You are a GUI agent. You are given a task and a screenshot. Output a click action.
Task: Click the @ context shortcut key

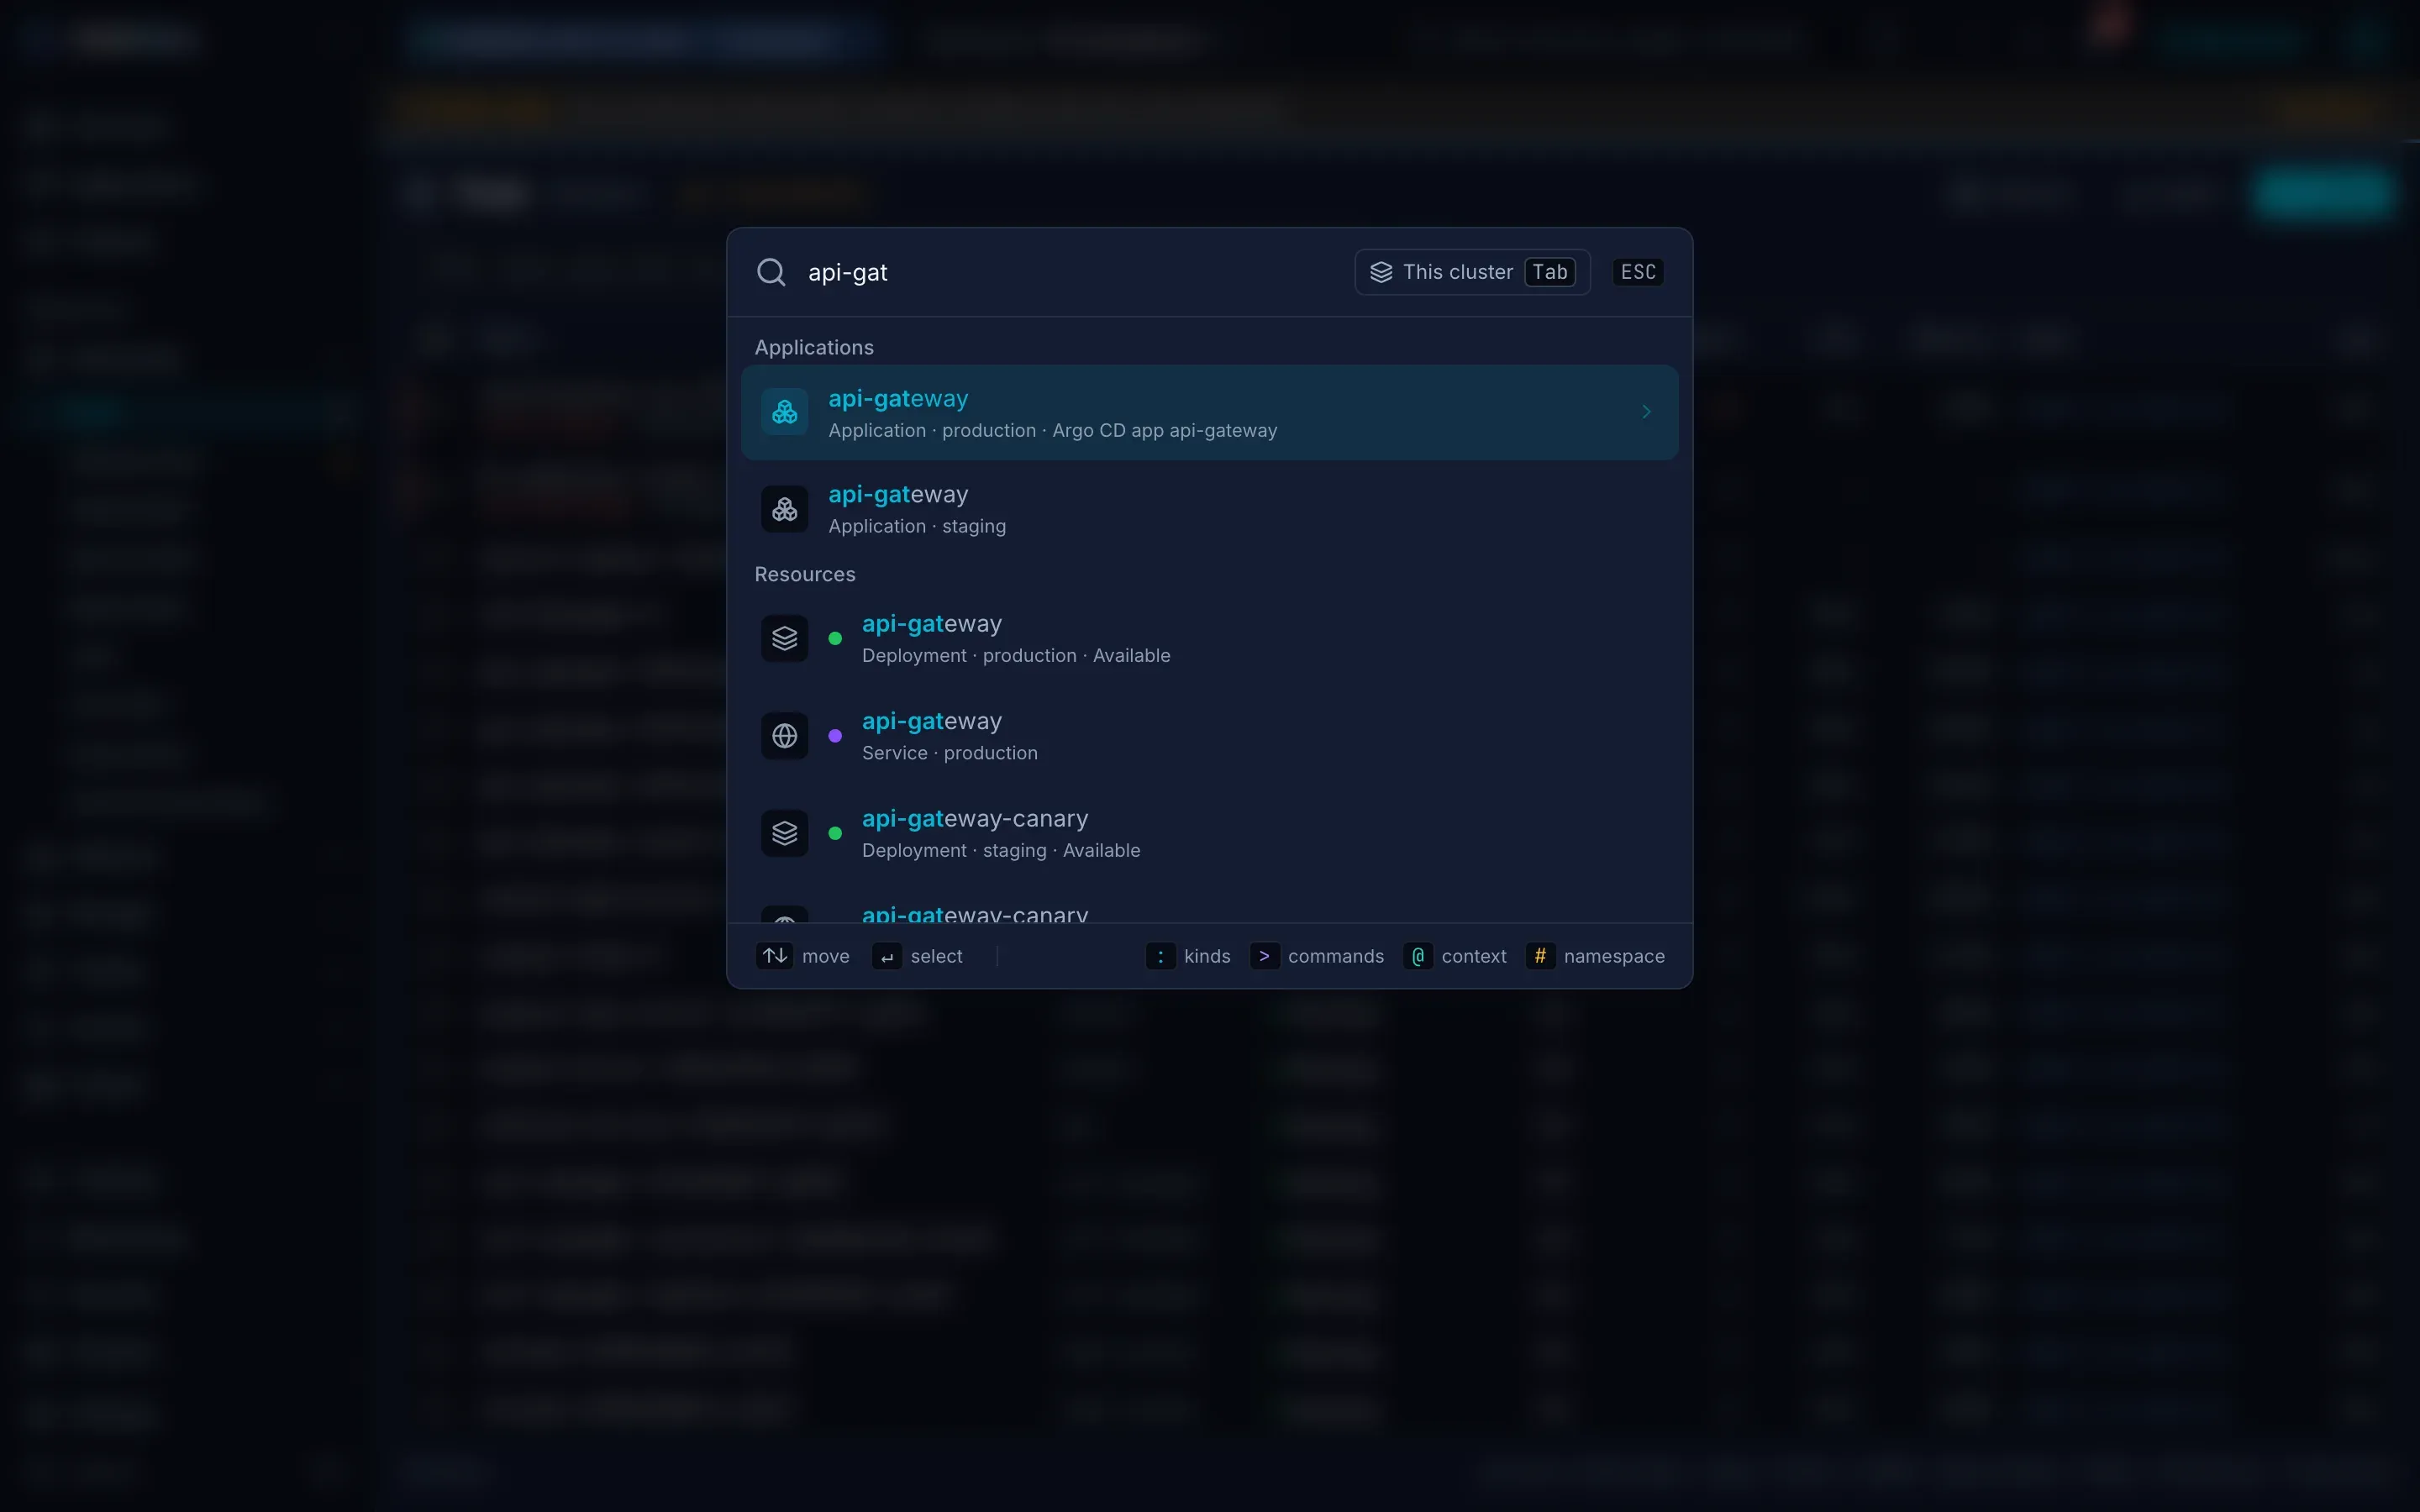point(1418,956)
